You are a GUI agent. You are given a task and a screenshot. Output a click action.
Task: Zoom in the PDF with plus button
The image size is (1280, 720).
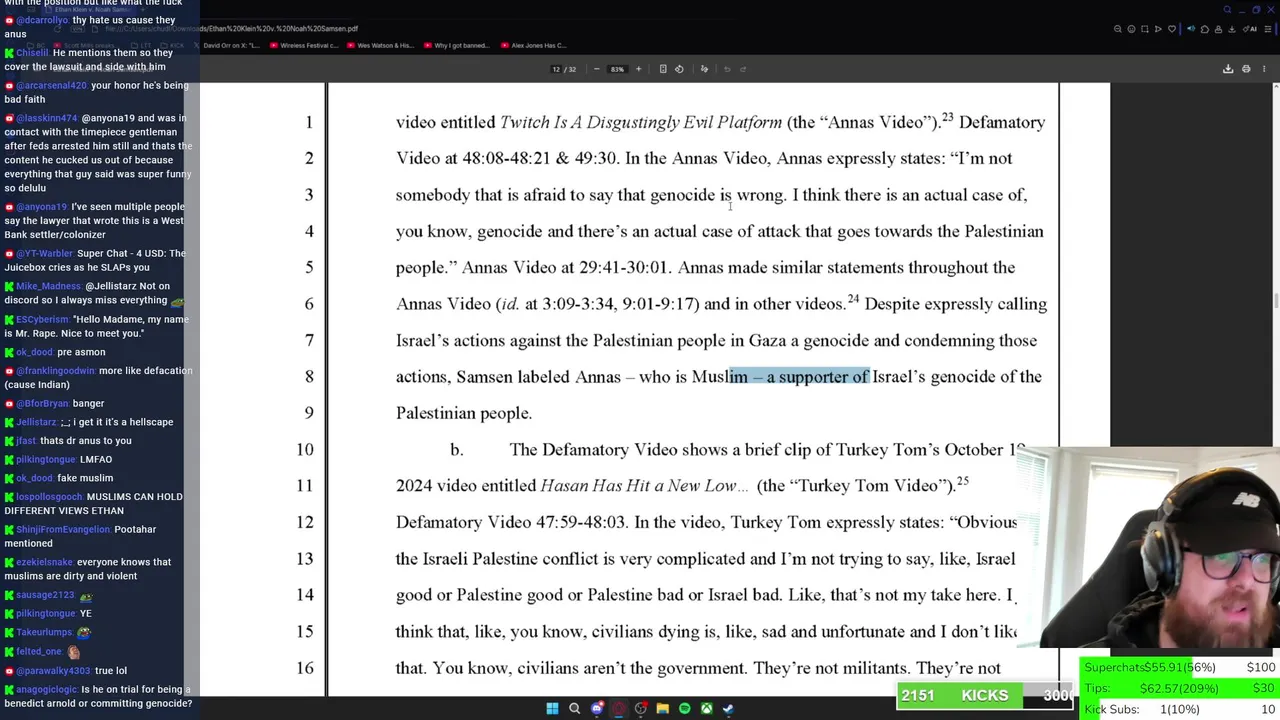[638, 69]
